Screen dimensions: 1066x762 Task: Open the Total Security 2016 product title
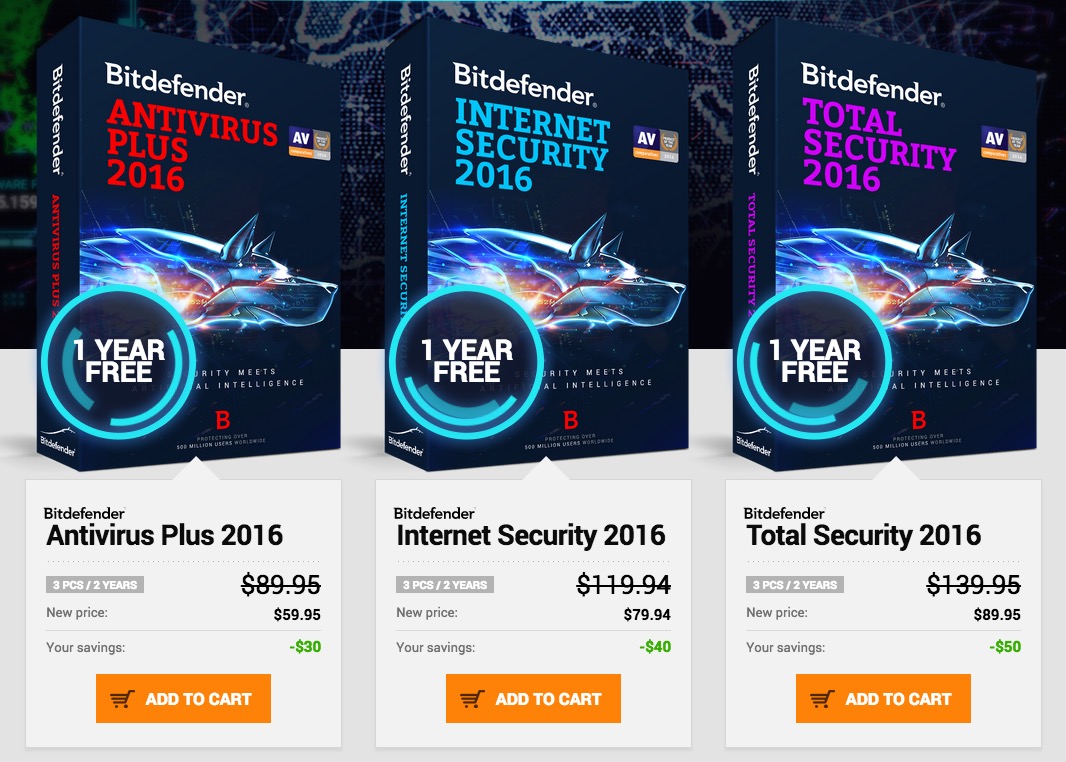click(x=864, y=535)
